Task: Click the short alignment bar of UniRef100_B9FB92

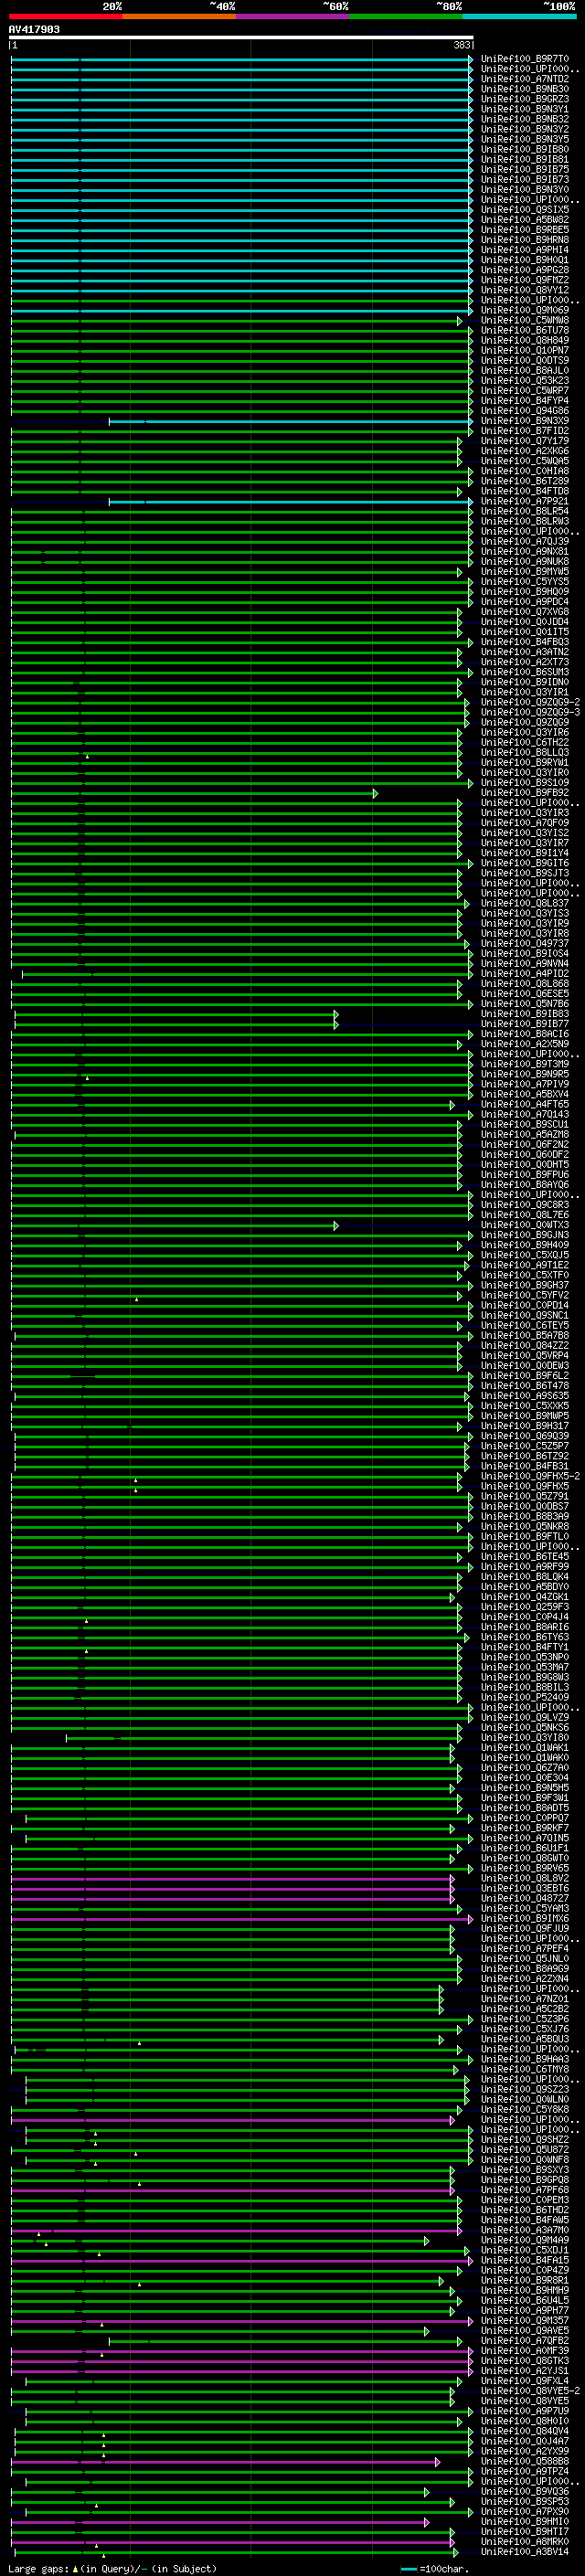Action: click(x=194, y=794)
